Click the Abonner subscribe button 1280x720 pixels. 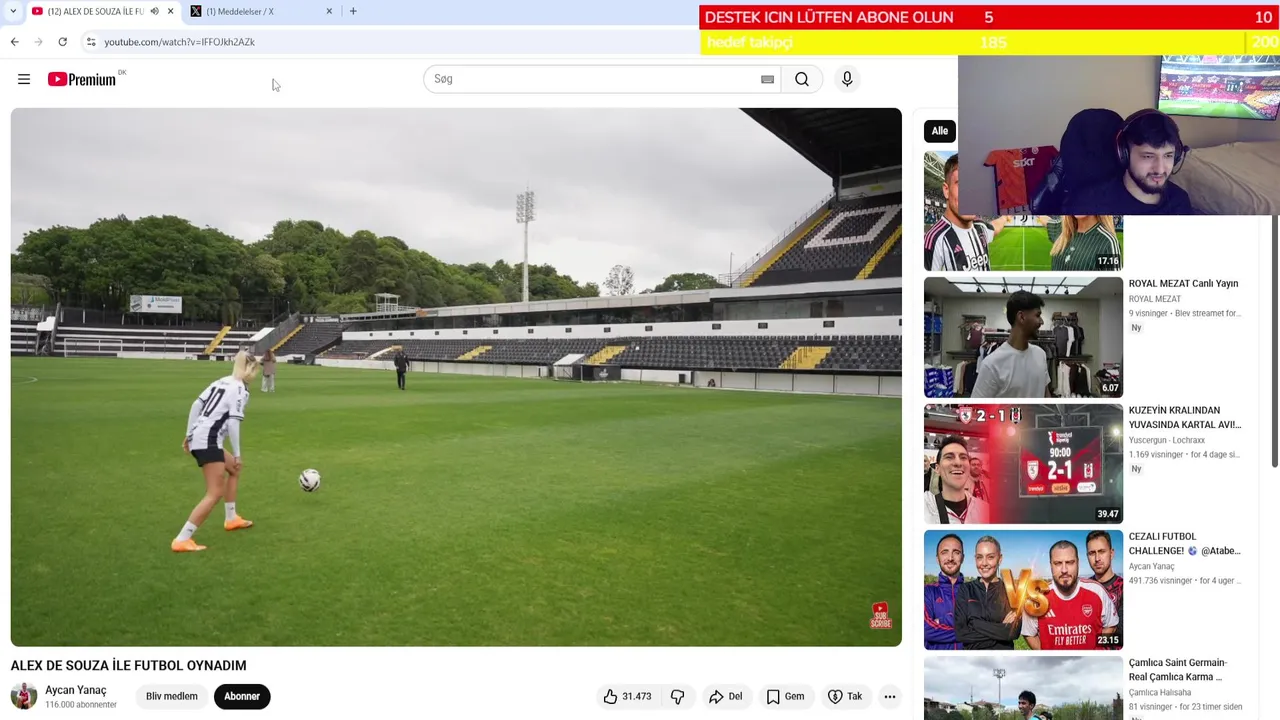(x=242, y=696)
